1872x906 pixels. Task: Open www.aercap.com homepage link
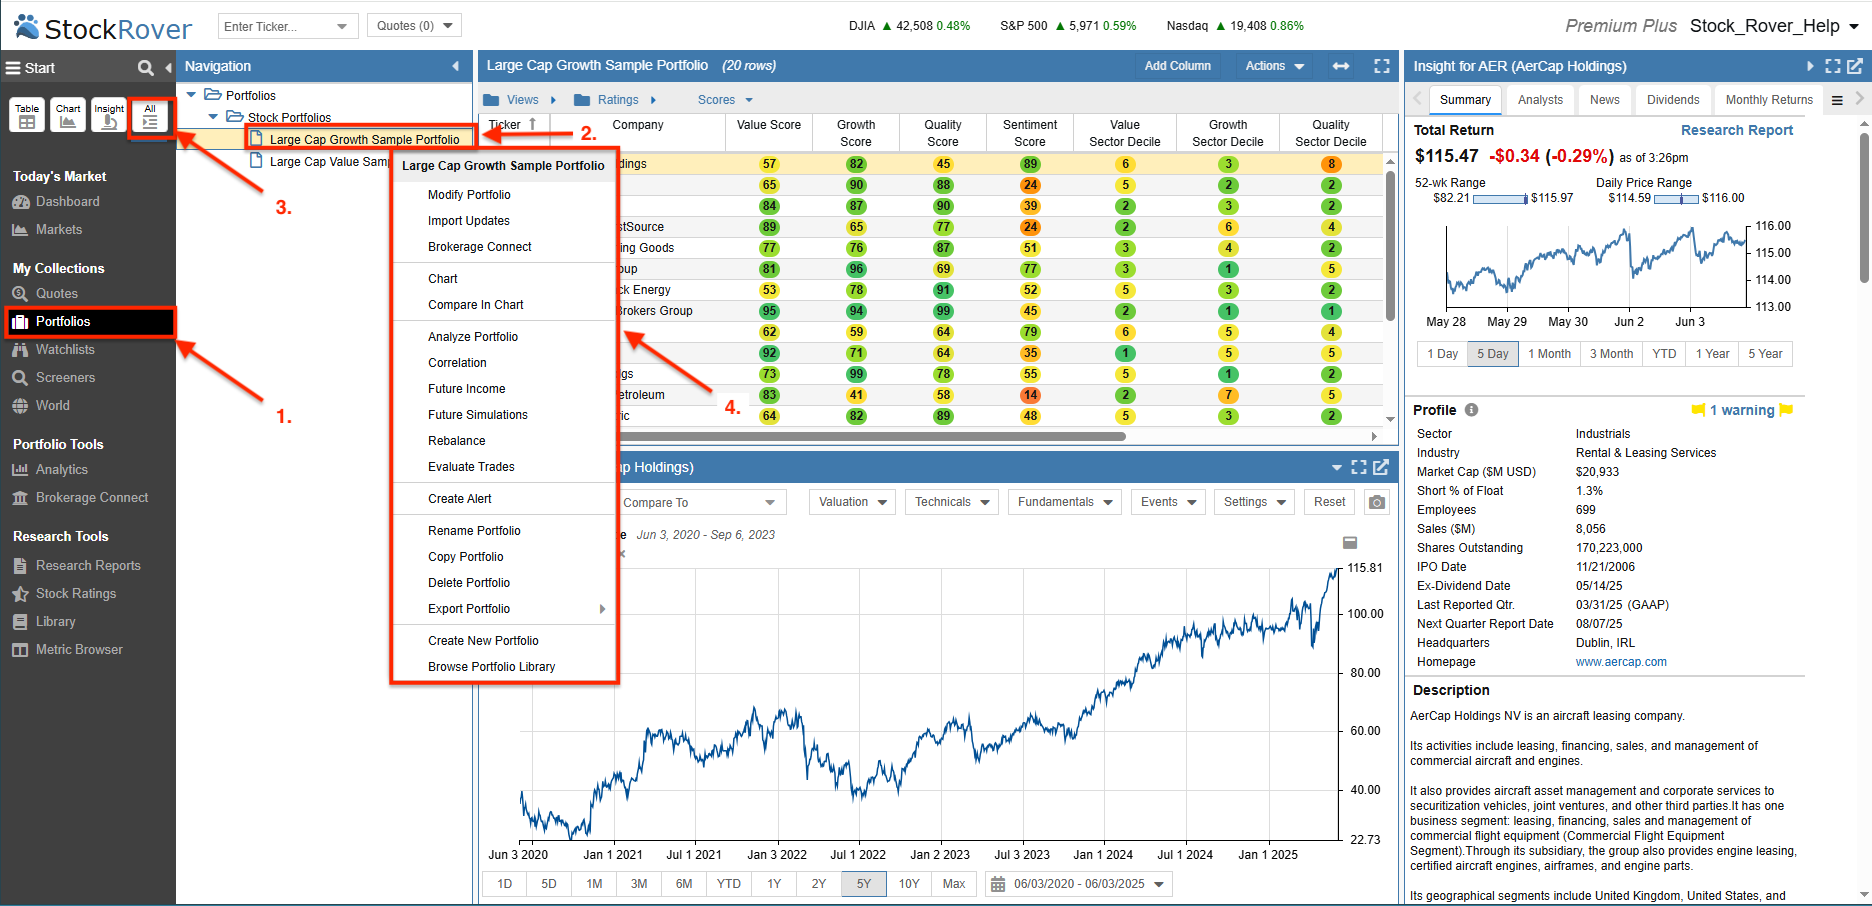coord(1621,662)
